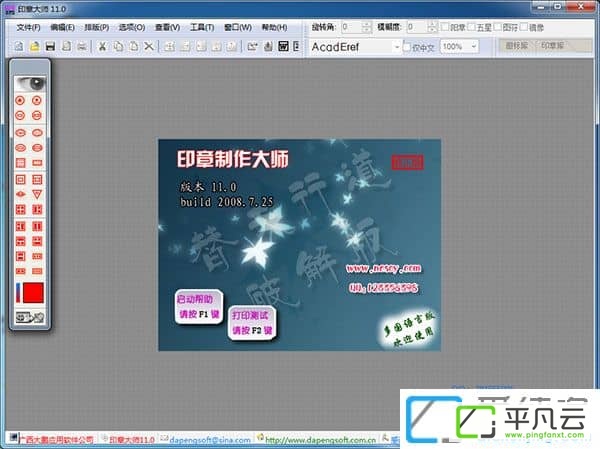
Task: Open the http://www.dapengsoft.com.cn link
Action: click(x=320, y=440)
